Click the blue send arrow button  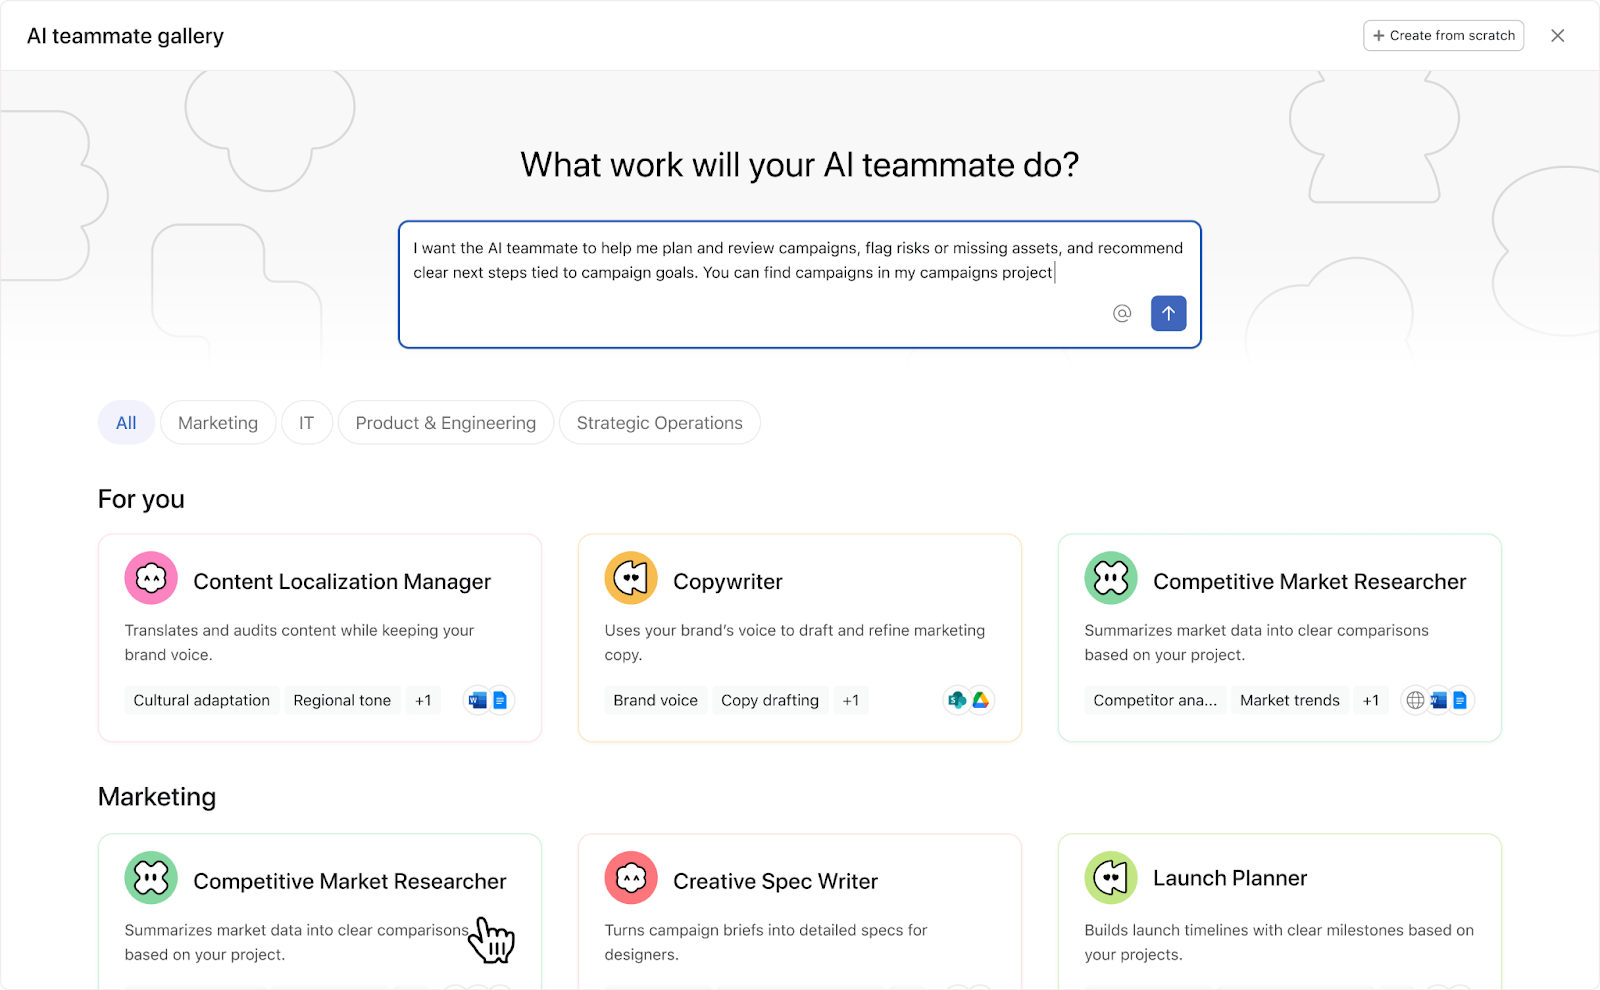click(1168, 313)
